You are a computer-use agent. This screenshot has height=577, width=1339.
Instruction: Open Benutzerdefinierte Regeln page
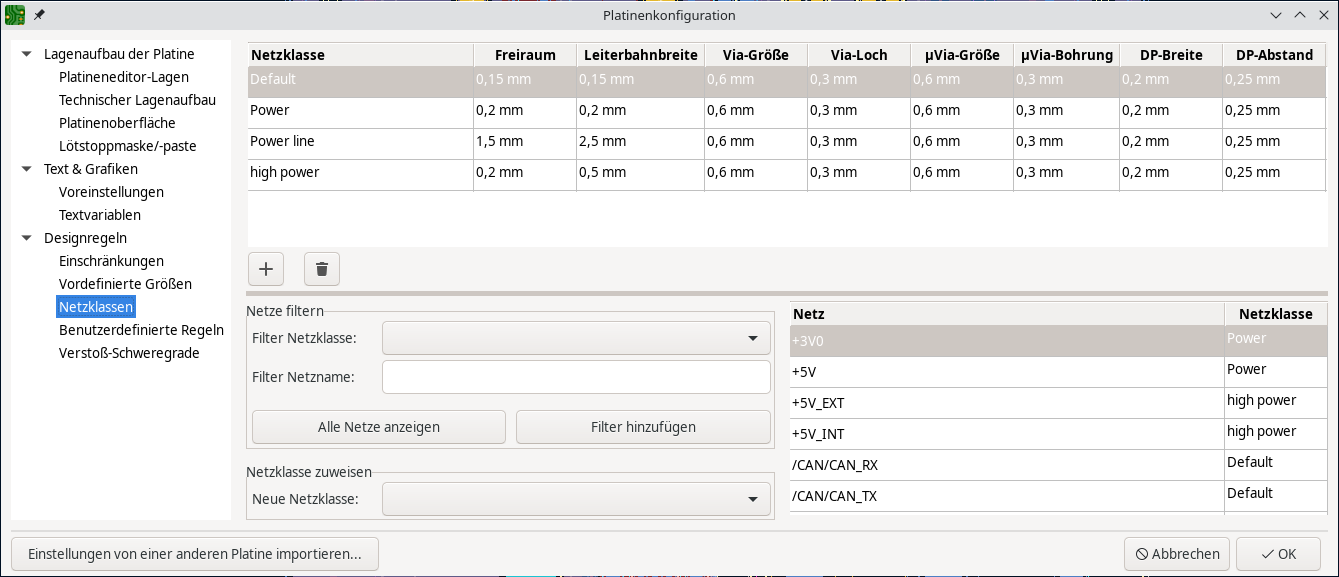coord(141,330)
